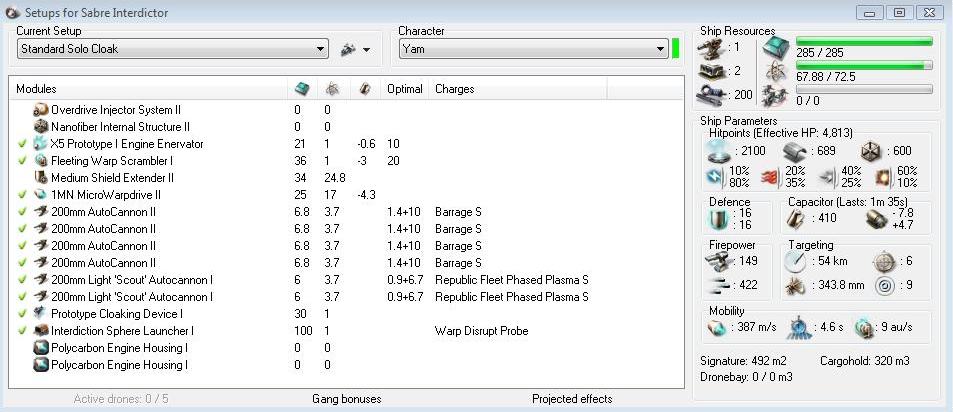Select the last 'Polycarbon Engine Housing I' row
The height and width of the screenshot is (412, 953).
346,365
